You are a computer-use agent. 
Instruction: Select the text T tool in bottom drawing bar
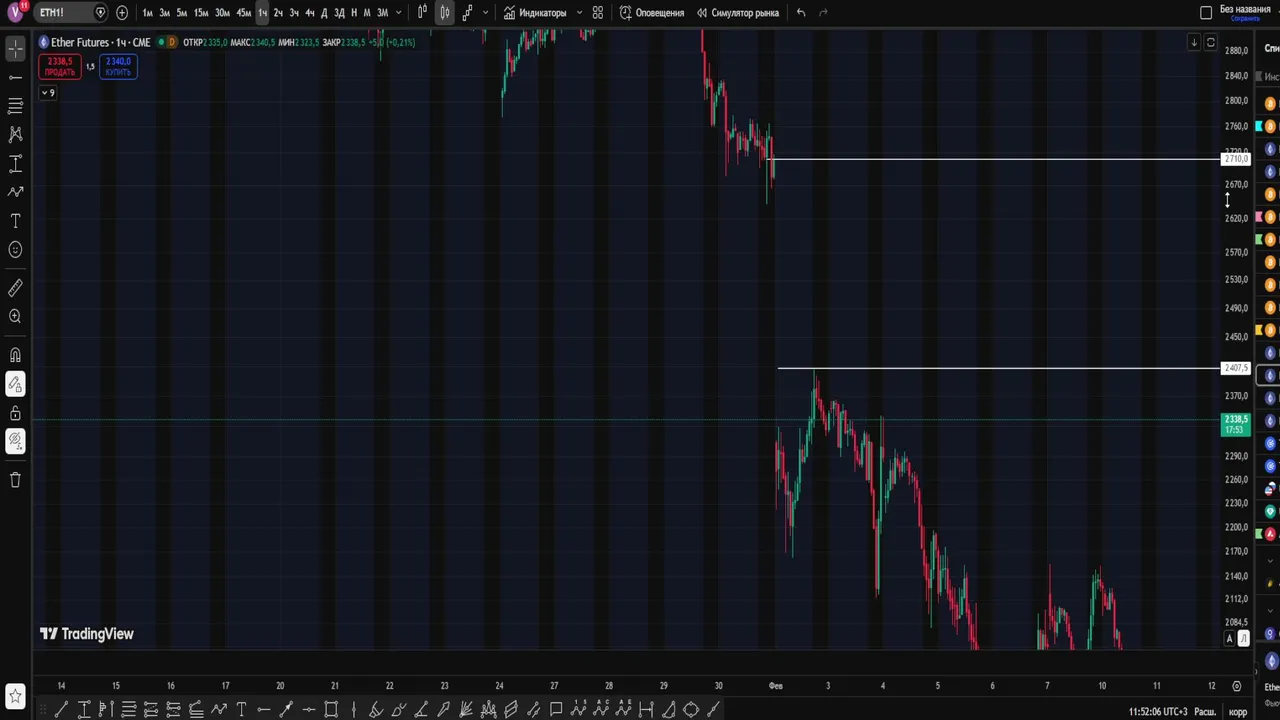(x=241, y=710)
